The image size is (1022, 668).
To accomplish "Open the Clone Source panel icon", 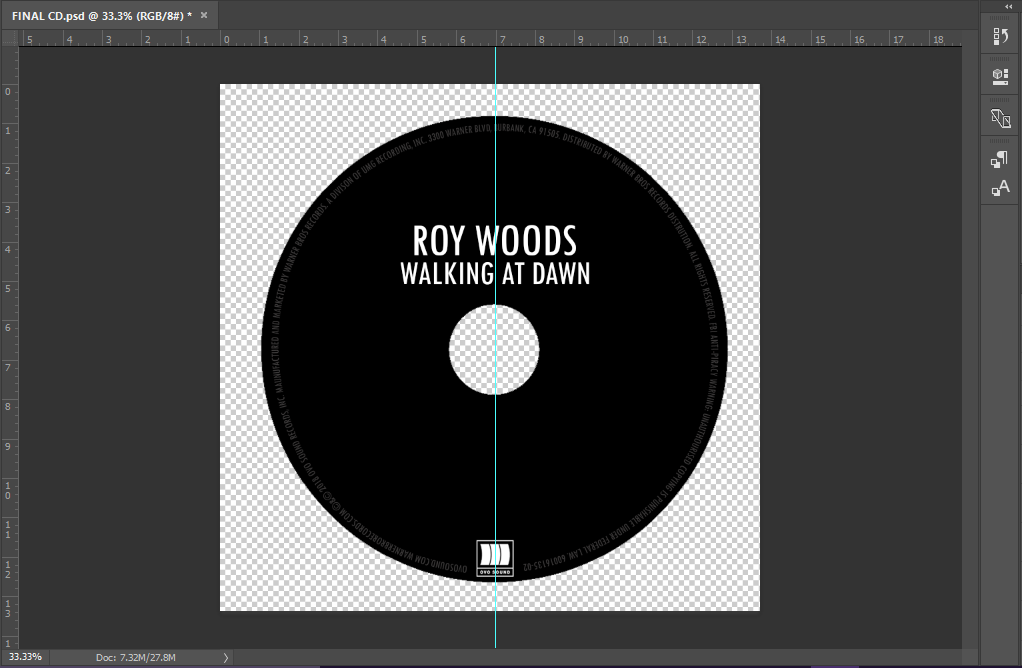I will tap(1000, 119).
